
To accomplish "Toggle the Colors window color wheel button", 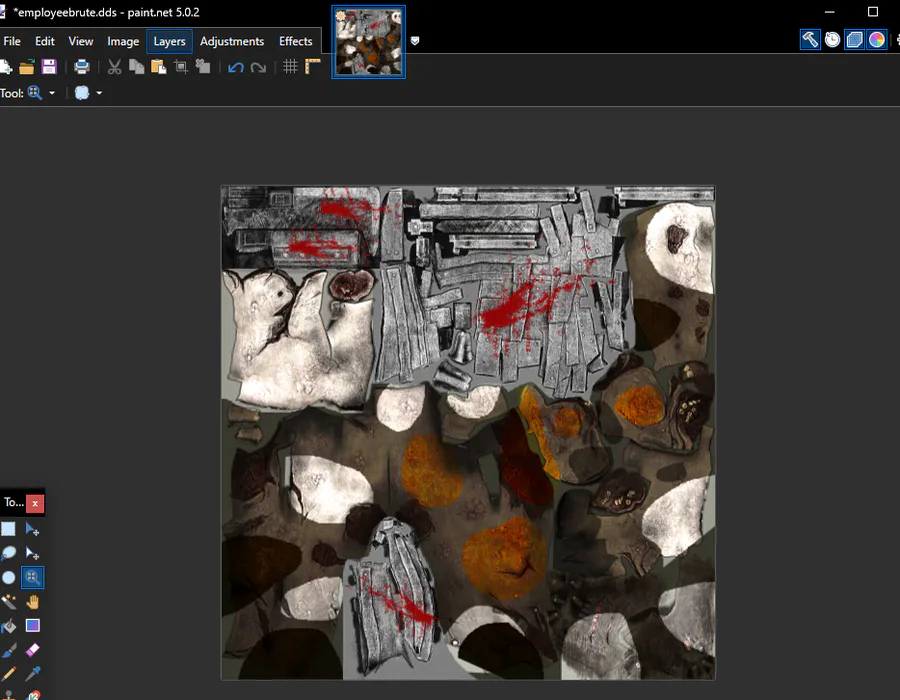I will [876, 40].
